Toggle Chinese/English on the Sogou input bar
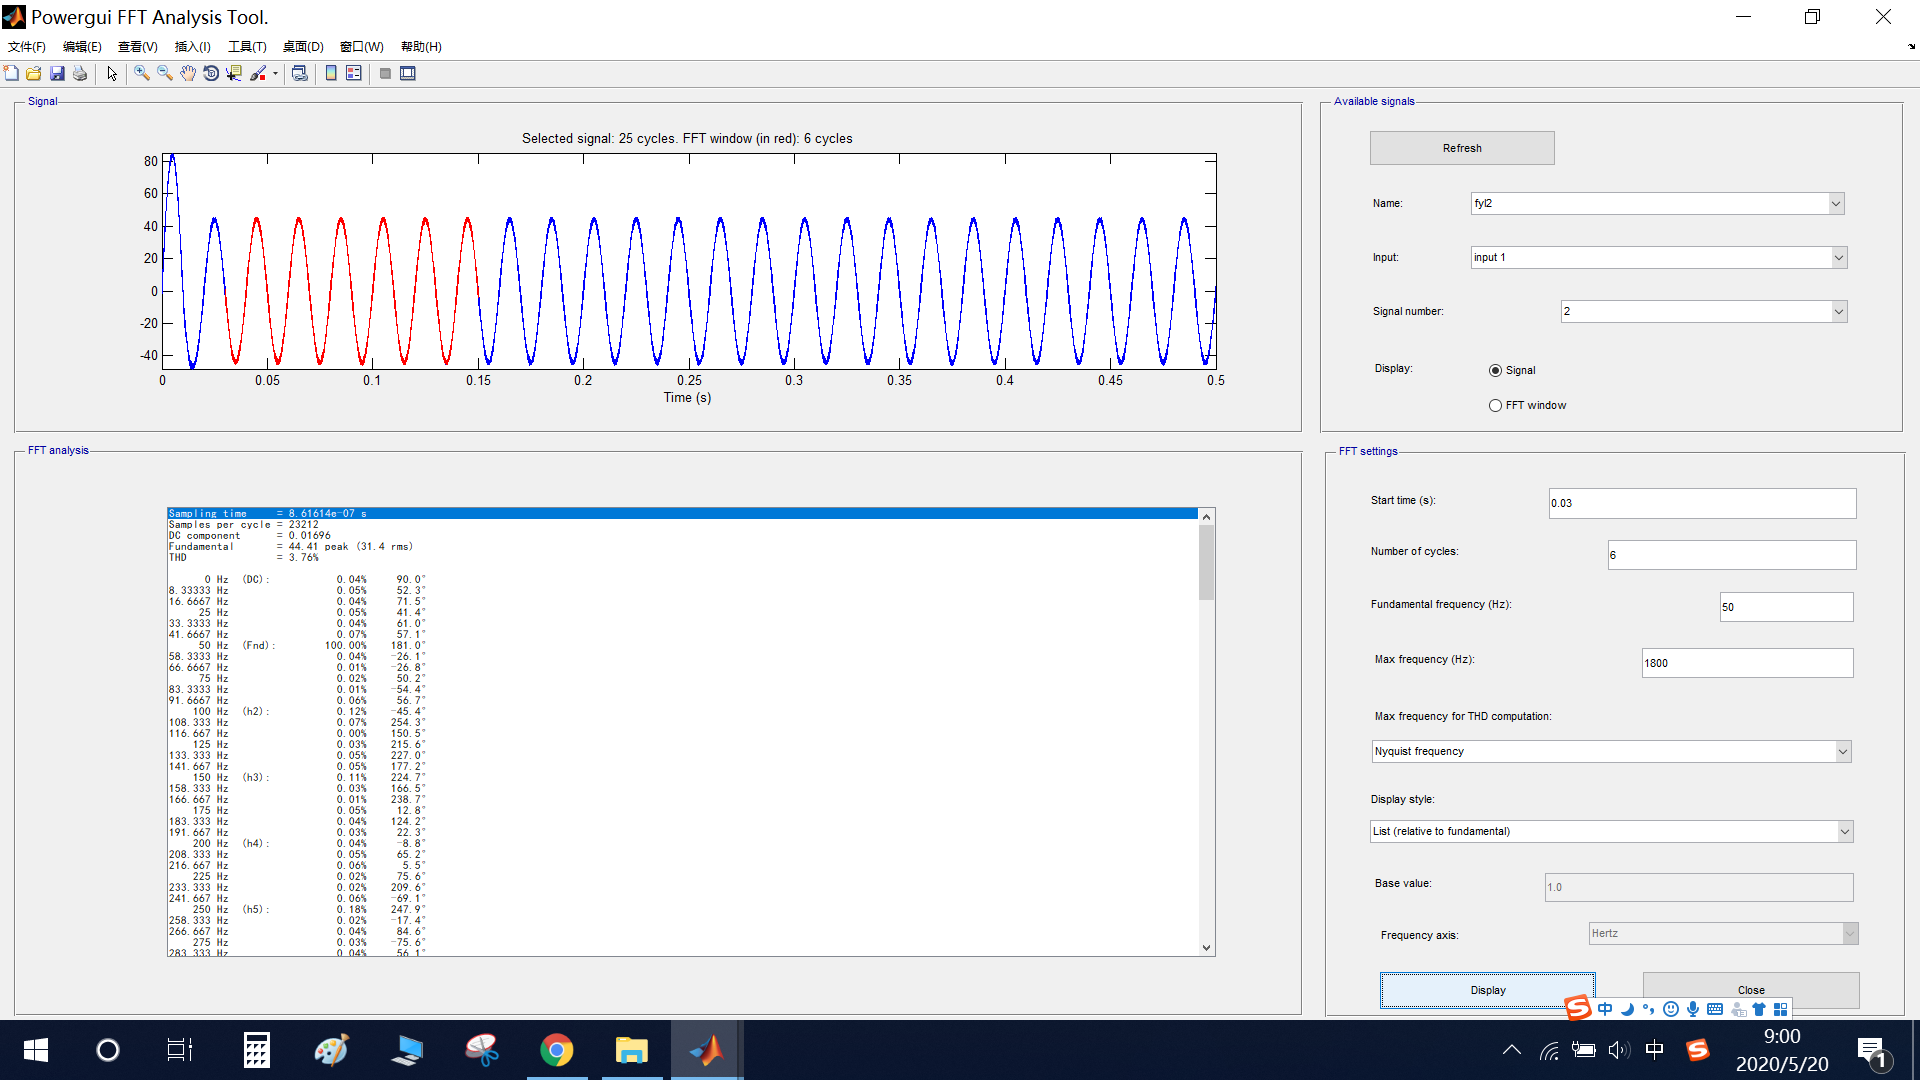This screenshot has width=1920, height=1080. (x=1605, y=1009)
